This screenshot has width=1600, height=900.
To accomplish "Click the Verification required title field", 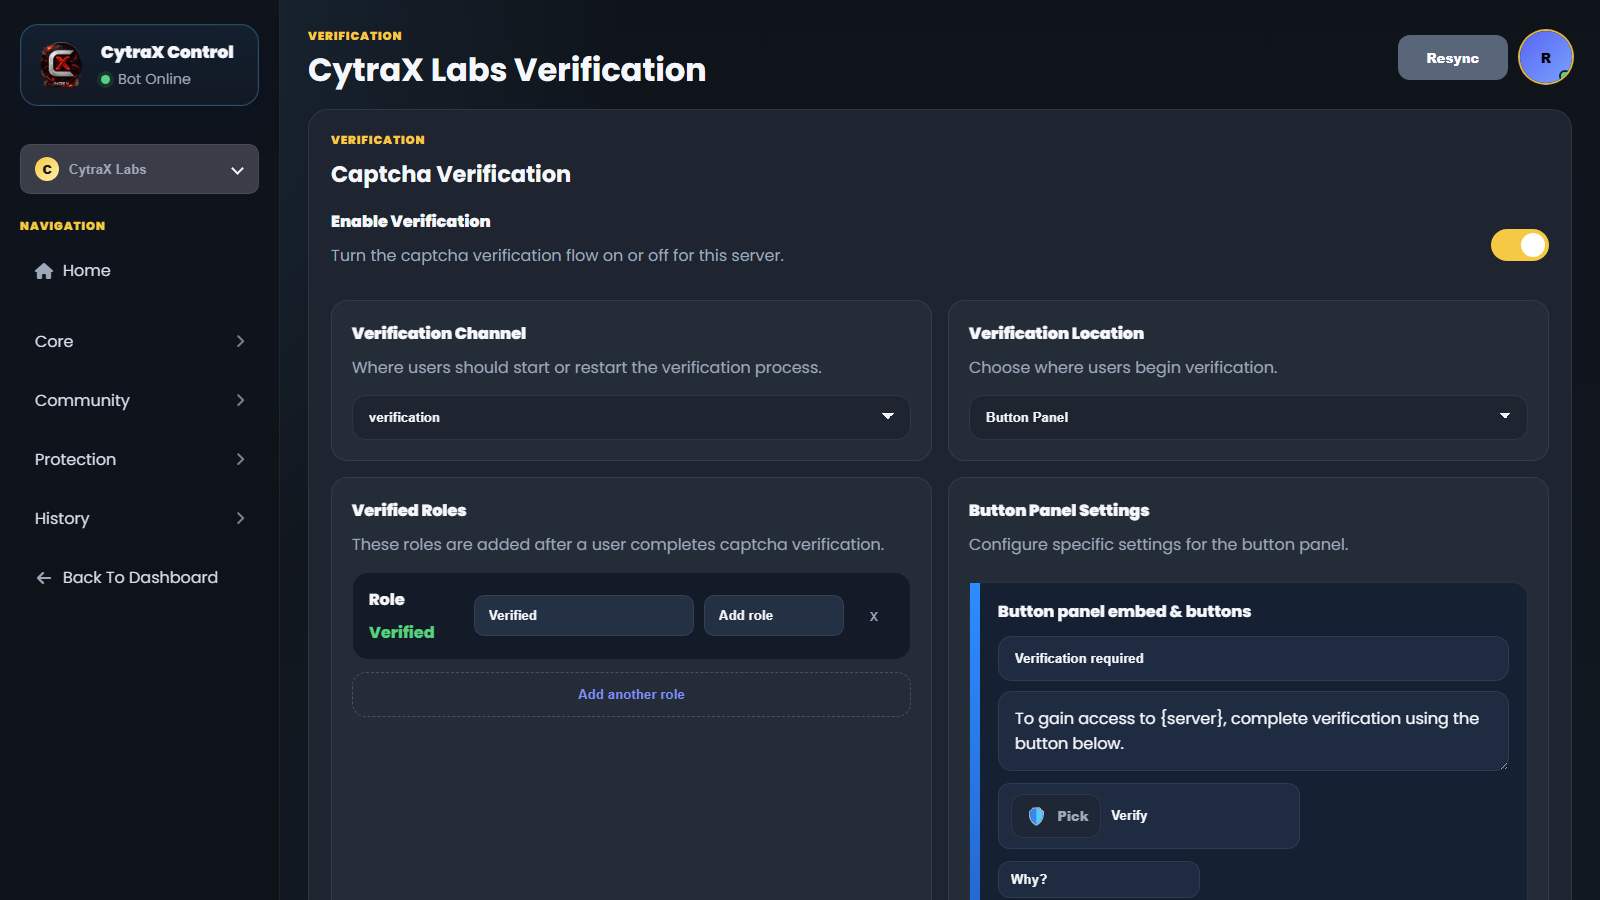I will (1252, 659).
